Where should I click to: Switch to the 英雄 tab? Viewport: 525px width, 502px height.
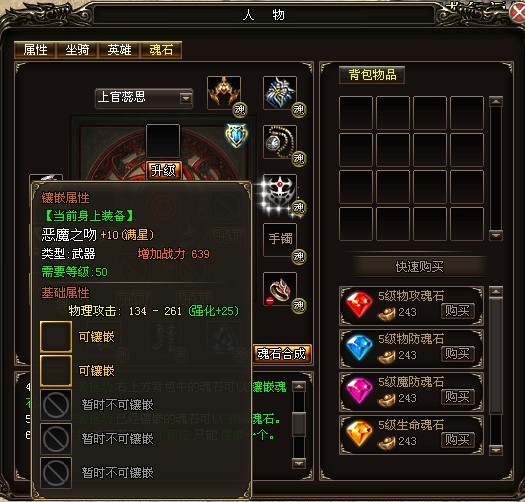[x=119, y=50]
